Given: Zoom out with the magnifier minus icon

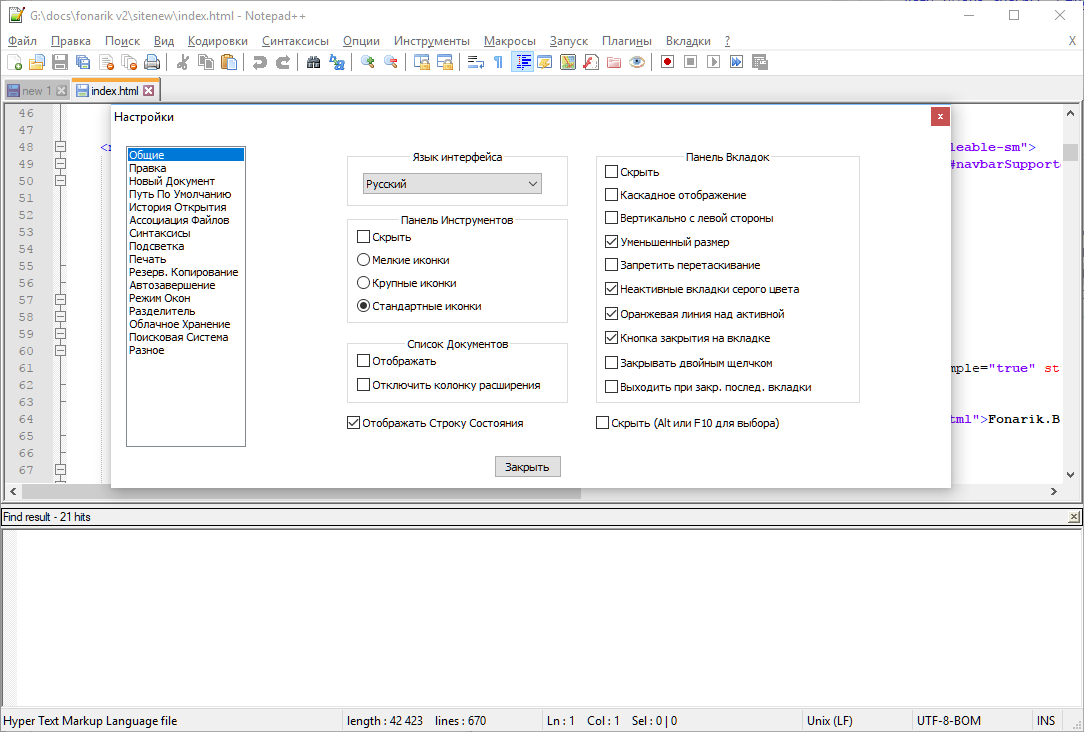Looking at the screenshot, I should click(391, 62).
